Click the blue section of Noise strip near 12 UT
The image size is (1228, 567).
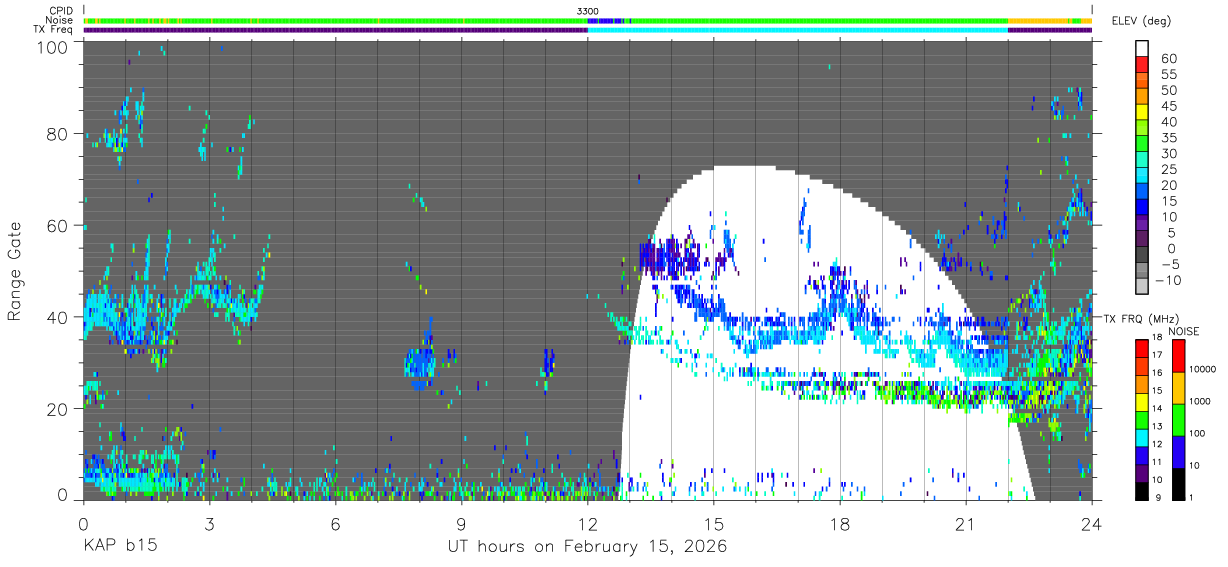[x=606, y=20]
